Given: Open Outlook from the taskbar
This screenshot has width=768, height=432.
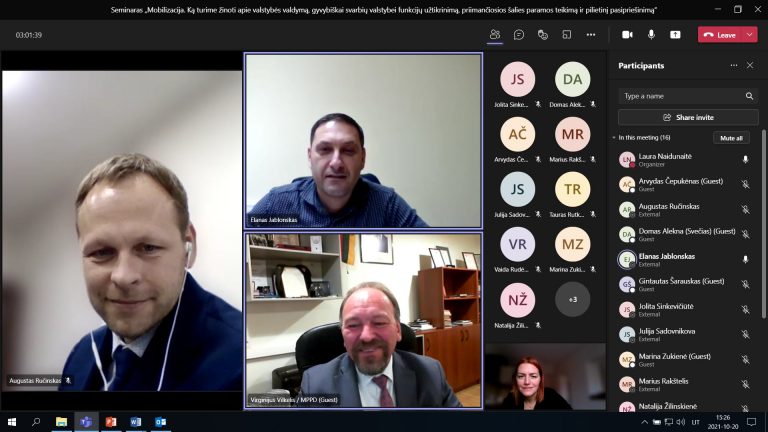Looking at the screenshot, I should point(161,422).
